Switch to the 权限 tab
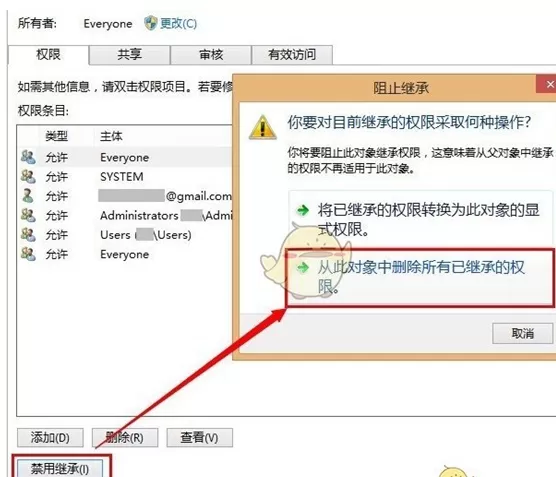Image resolution: width=556 pixels, height=477 pixels. click(49, 55)
